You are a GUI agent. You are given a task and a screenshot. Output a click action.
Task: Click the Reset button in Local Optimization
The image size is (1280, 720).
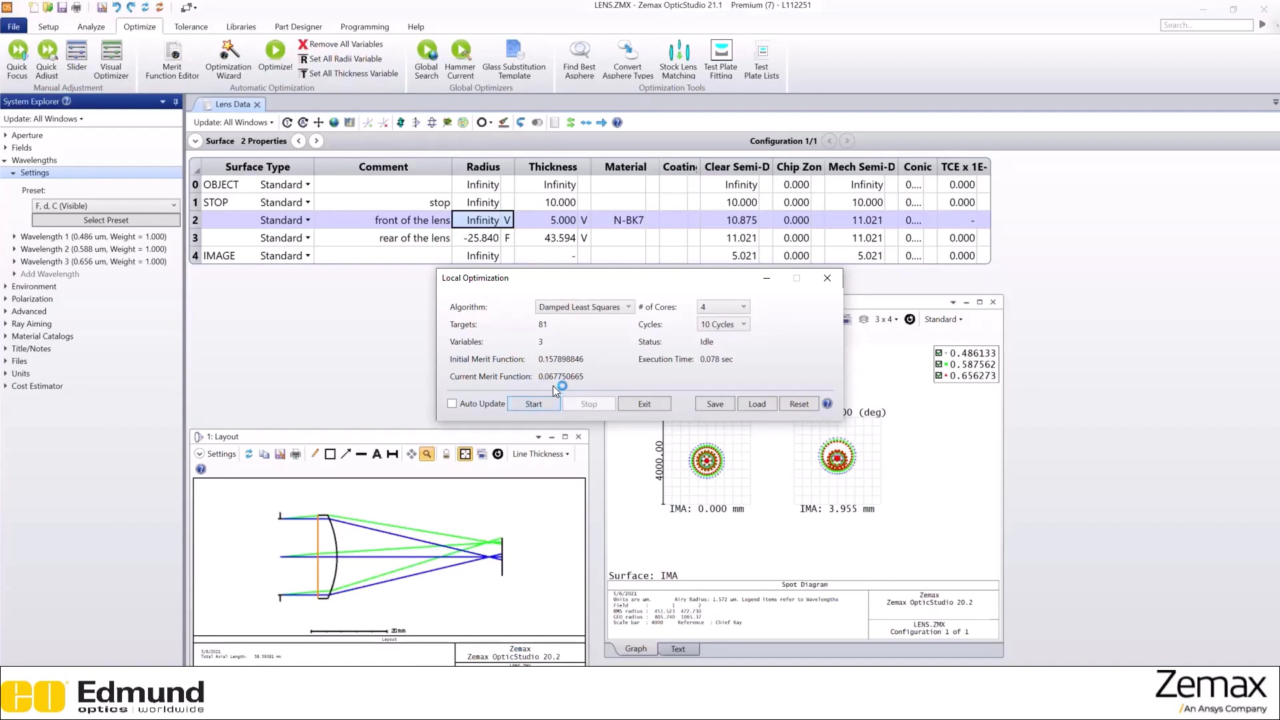tap(799, 404)
